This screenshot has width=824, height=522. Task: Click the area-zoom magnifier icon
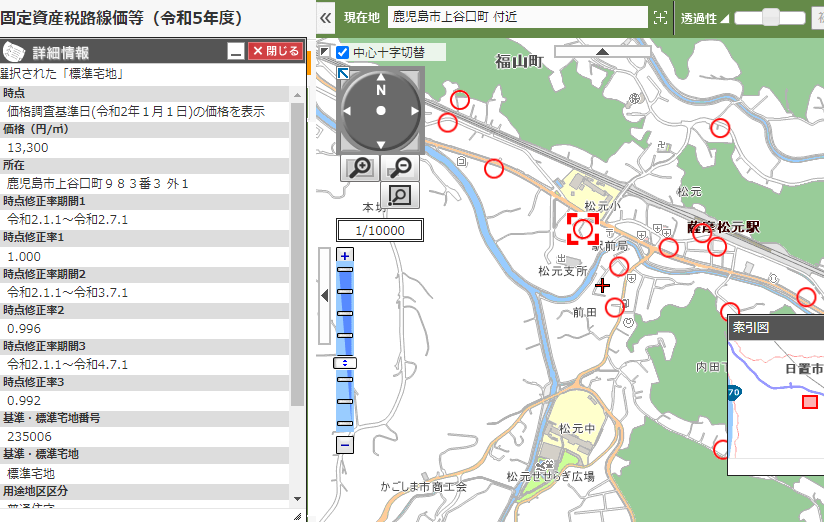pyautogui.click(x=401, y=196)
